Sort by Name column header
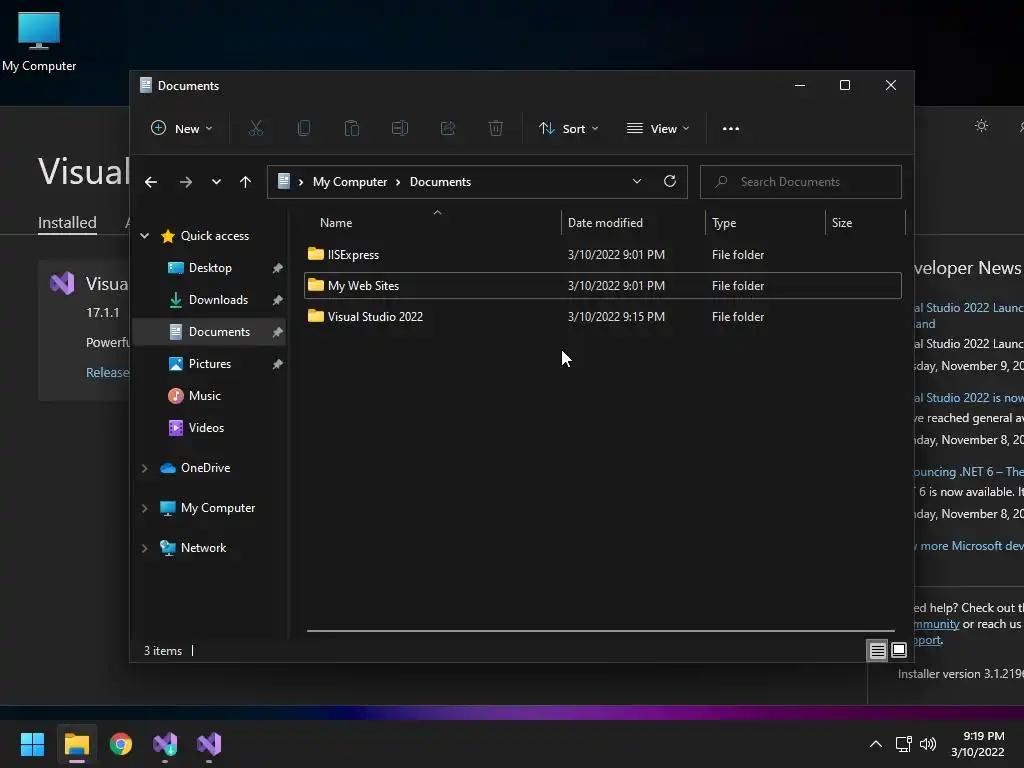 click(336, 223)
